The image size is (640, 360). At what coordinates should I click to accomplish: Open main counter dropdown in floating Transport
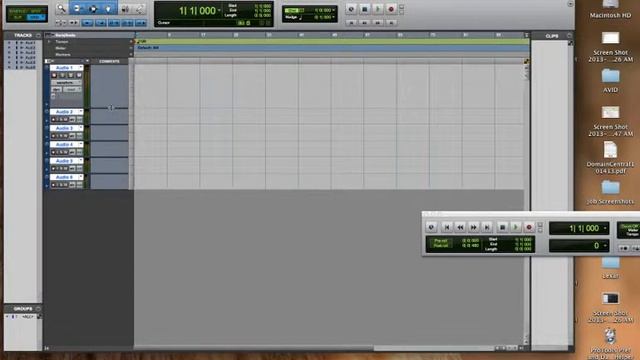tap(605, 228)
